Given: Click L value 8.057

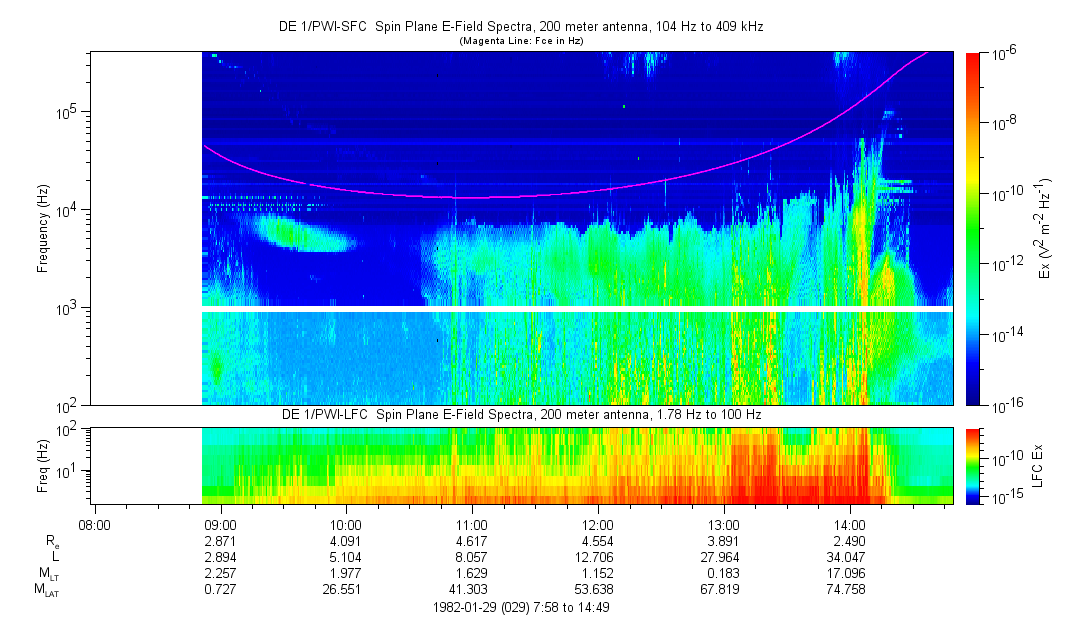Looking at the screenshot, I should pos(472,557).
